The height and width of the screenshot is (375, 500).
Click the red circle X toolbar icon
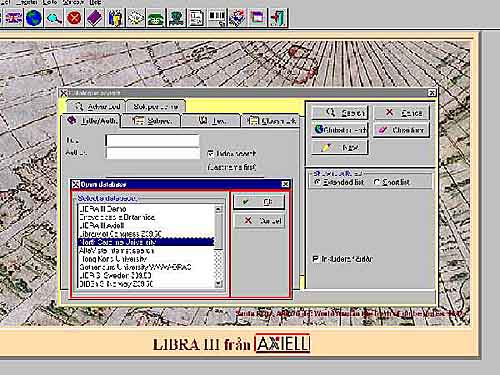74,17
